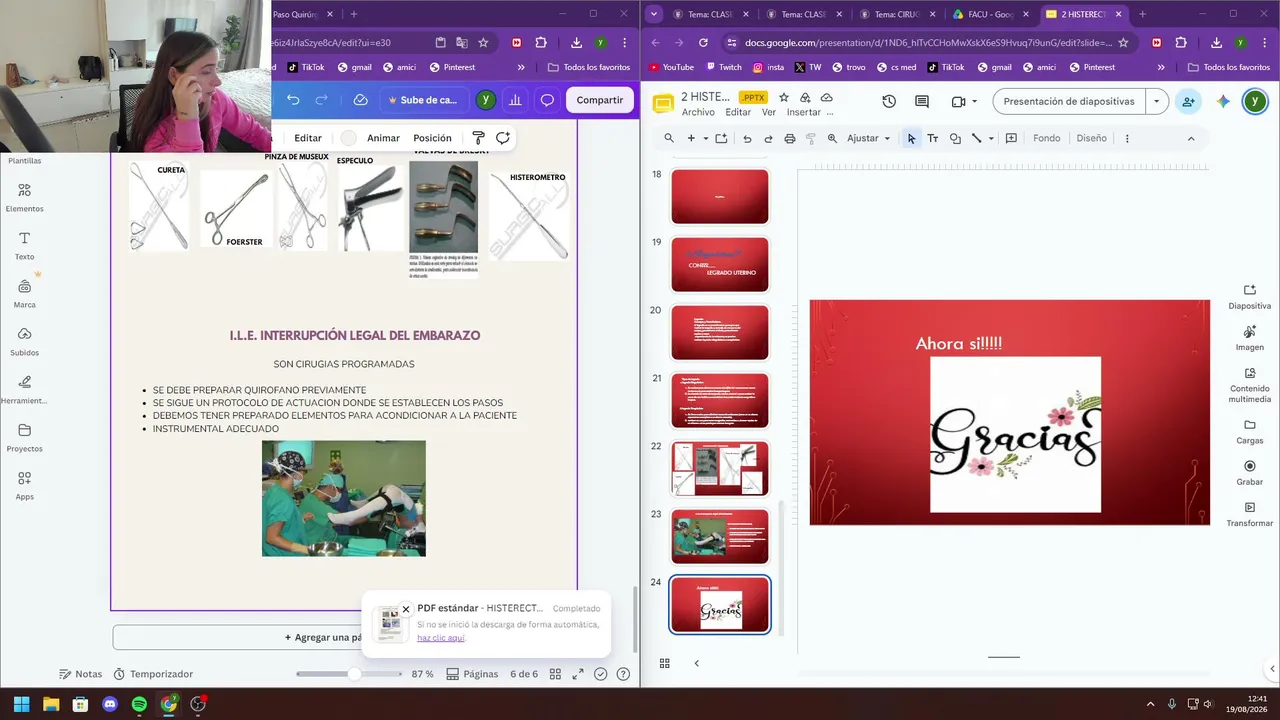Image resolution: width=1280 pixels, height=720 pixels.
Task: Open Marca (brand) panel in Canva
Action: coord(24,294)
